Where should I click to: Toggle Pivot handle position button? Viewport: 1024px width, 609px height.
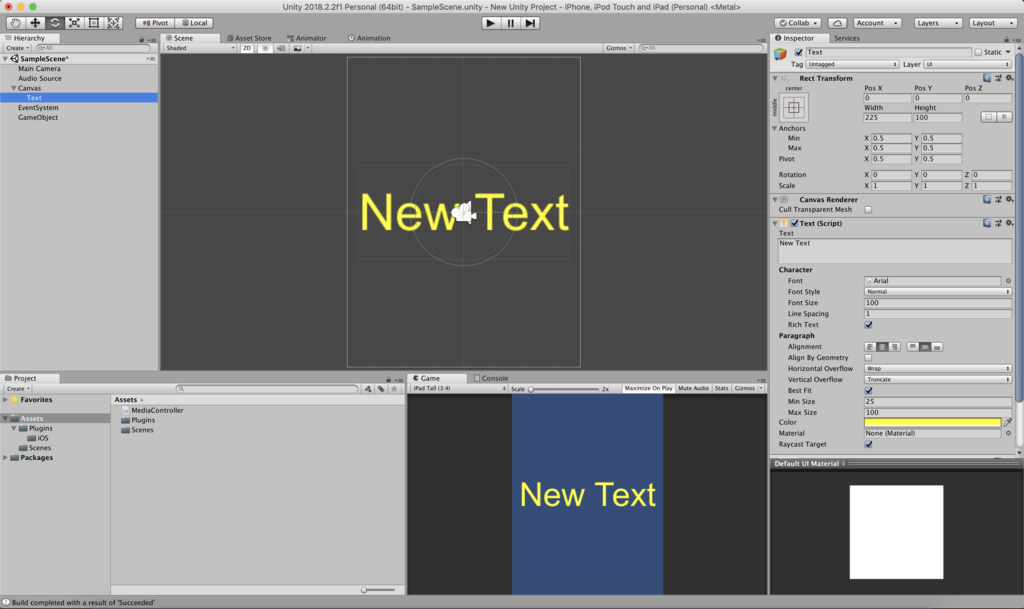pos(155,23)
